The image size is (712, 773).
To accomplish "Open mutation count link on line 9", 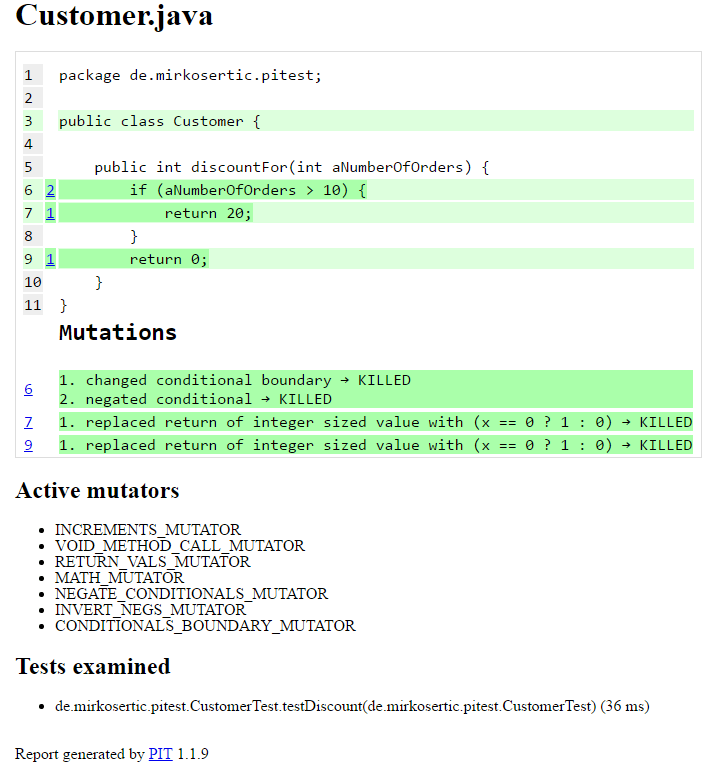I will click(x=50, y=259).
